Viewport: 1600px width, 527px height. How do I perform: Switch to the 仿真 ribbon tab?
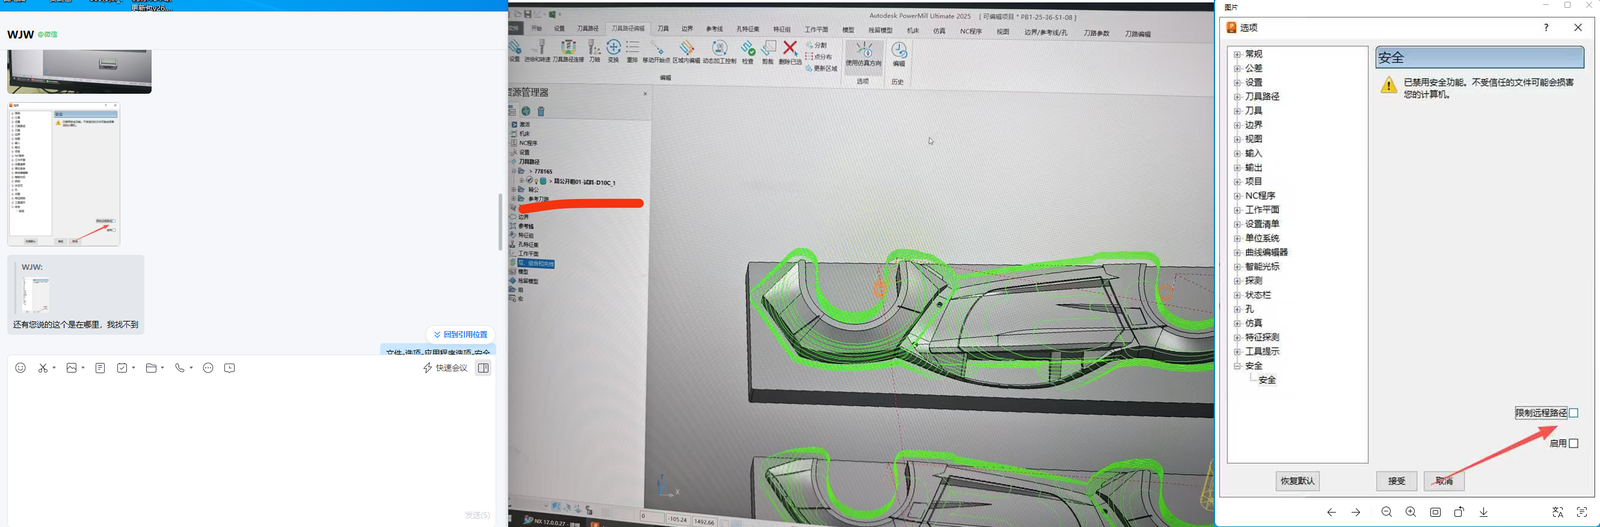(939, 31)
